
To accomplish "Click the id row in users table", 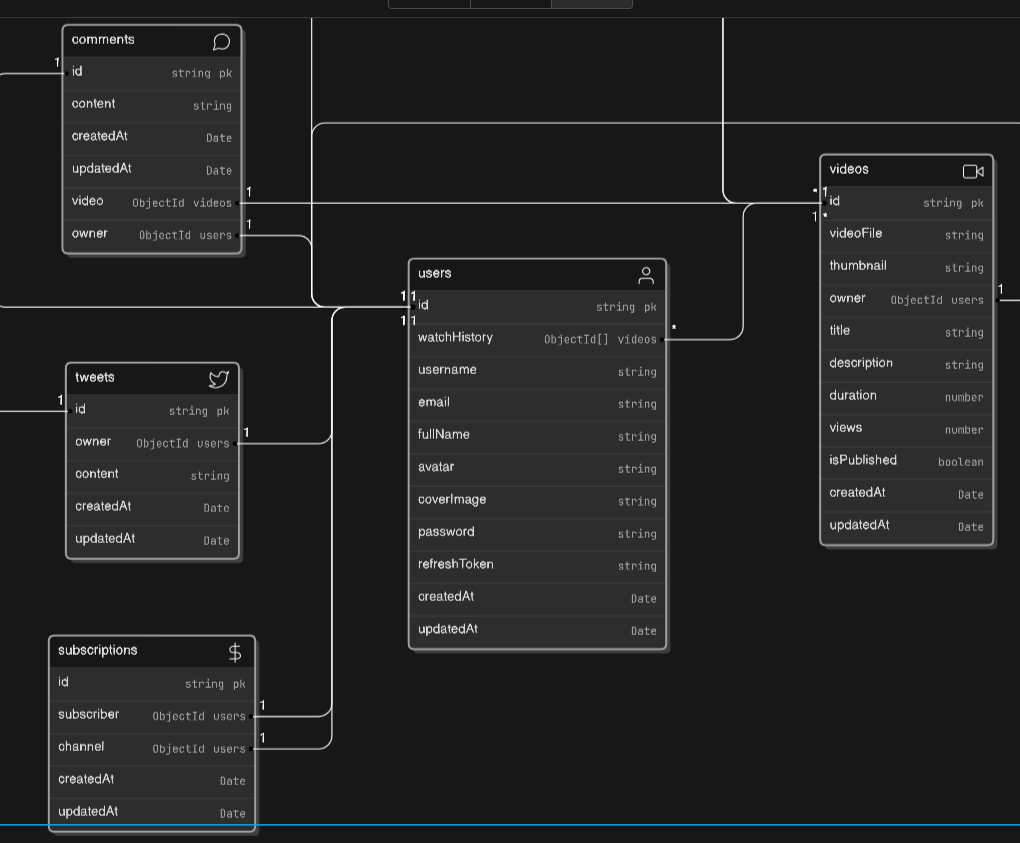I will tap(537, 307).
